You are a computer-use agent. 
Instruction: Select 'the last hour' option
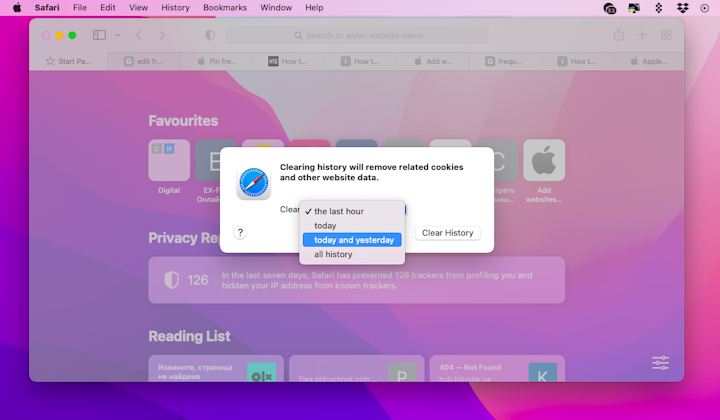pyautogui.click(x=352, y=211)
